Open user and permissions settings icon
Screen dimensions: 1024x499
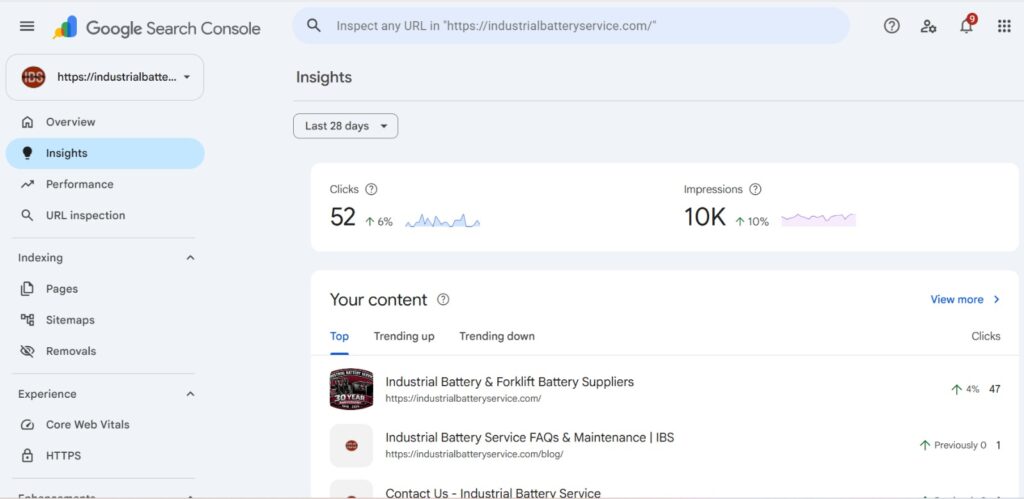(929, 26)
